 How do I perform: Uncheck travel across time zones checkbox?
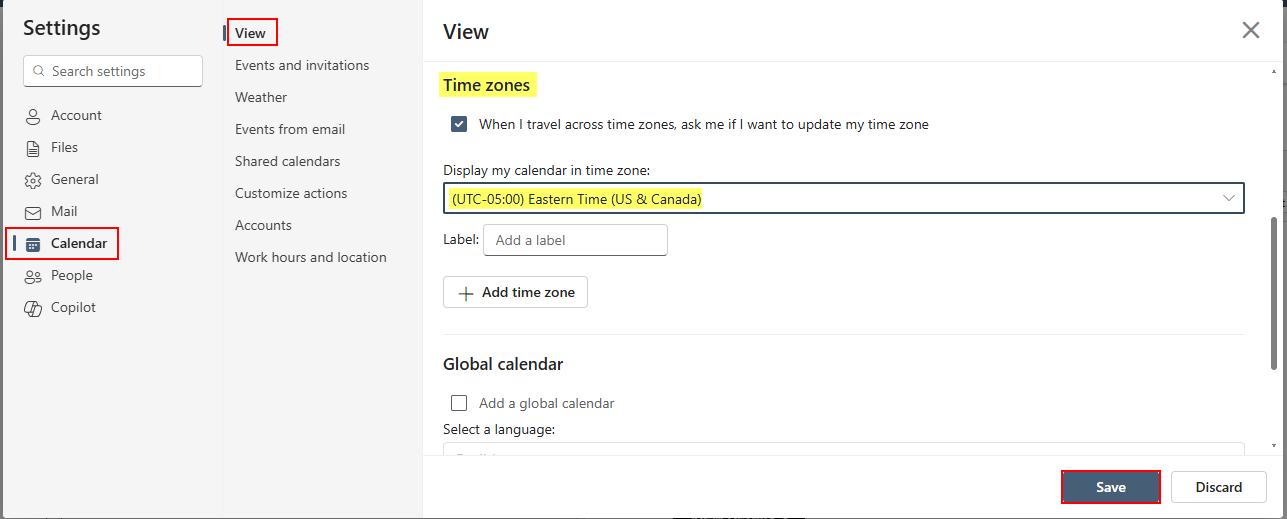459,124
